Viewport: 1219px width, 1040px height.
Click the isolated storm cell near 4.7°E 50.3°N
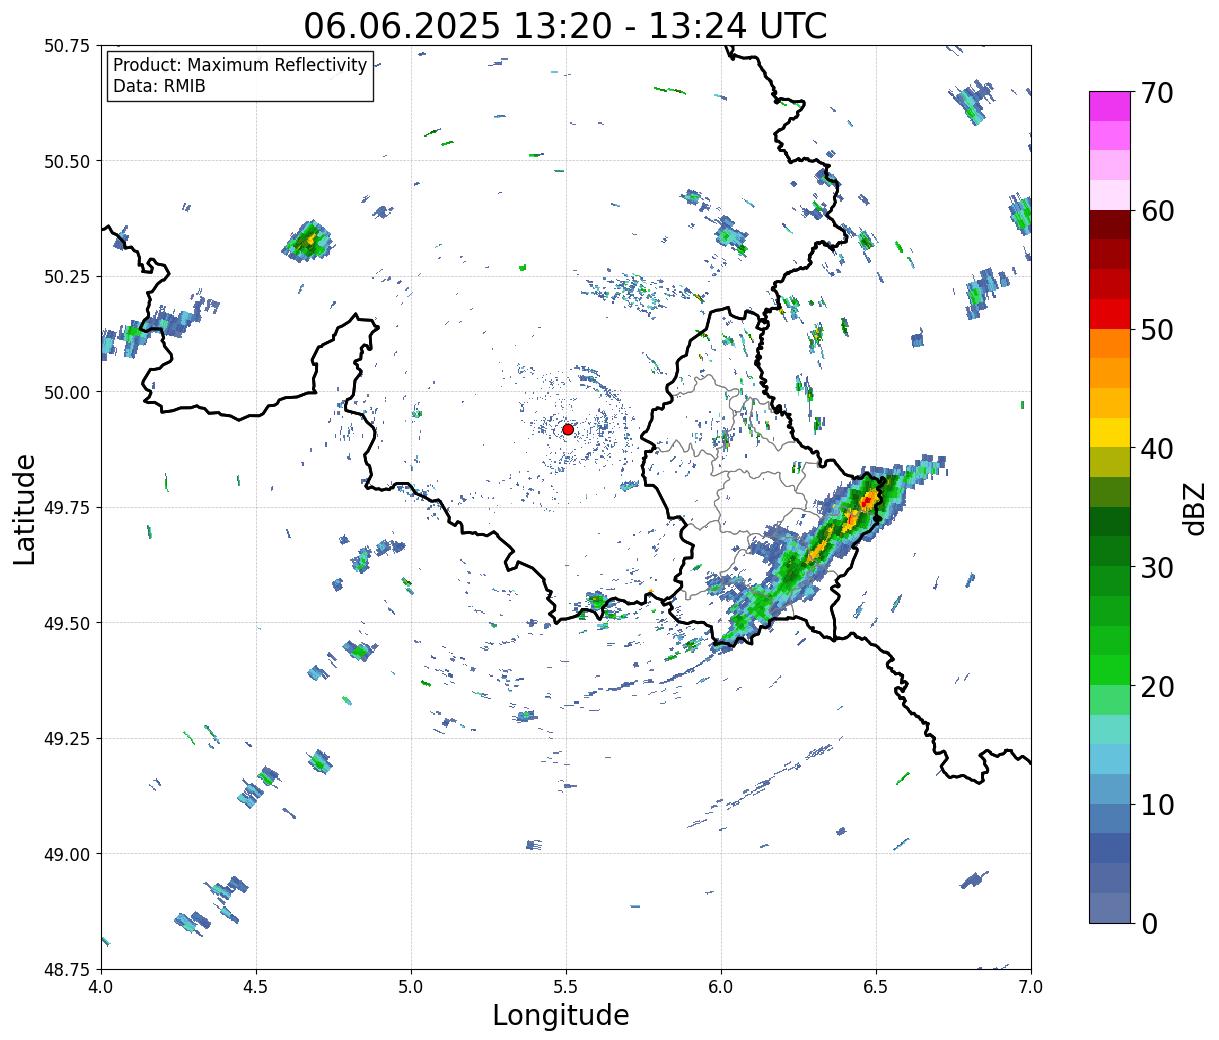309,241
